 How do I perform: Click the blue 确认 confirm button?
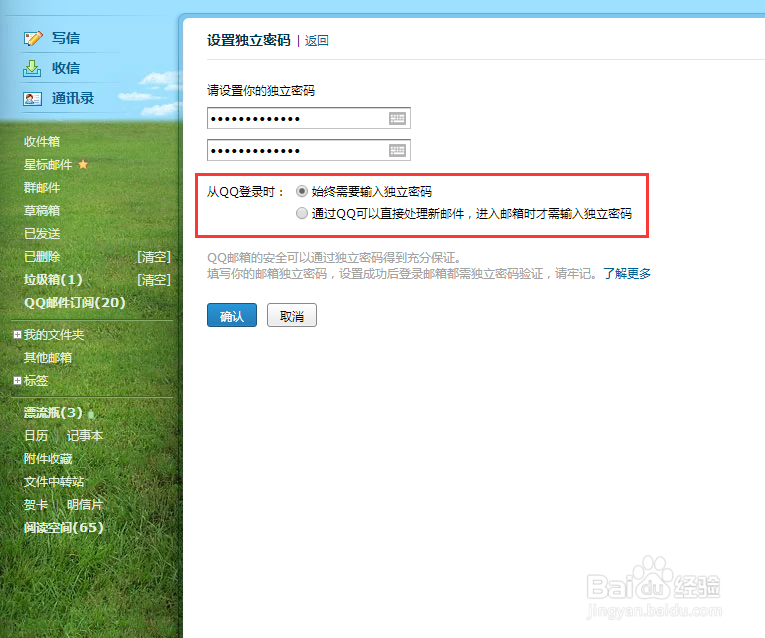coord(232,315)
